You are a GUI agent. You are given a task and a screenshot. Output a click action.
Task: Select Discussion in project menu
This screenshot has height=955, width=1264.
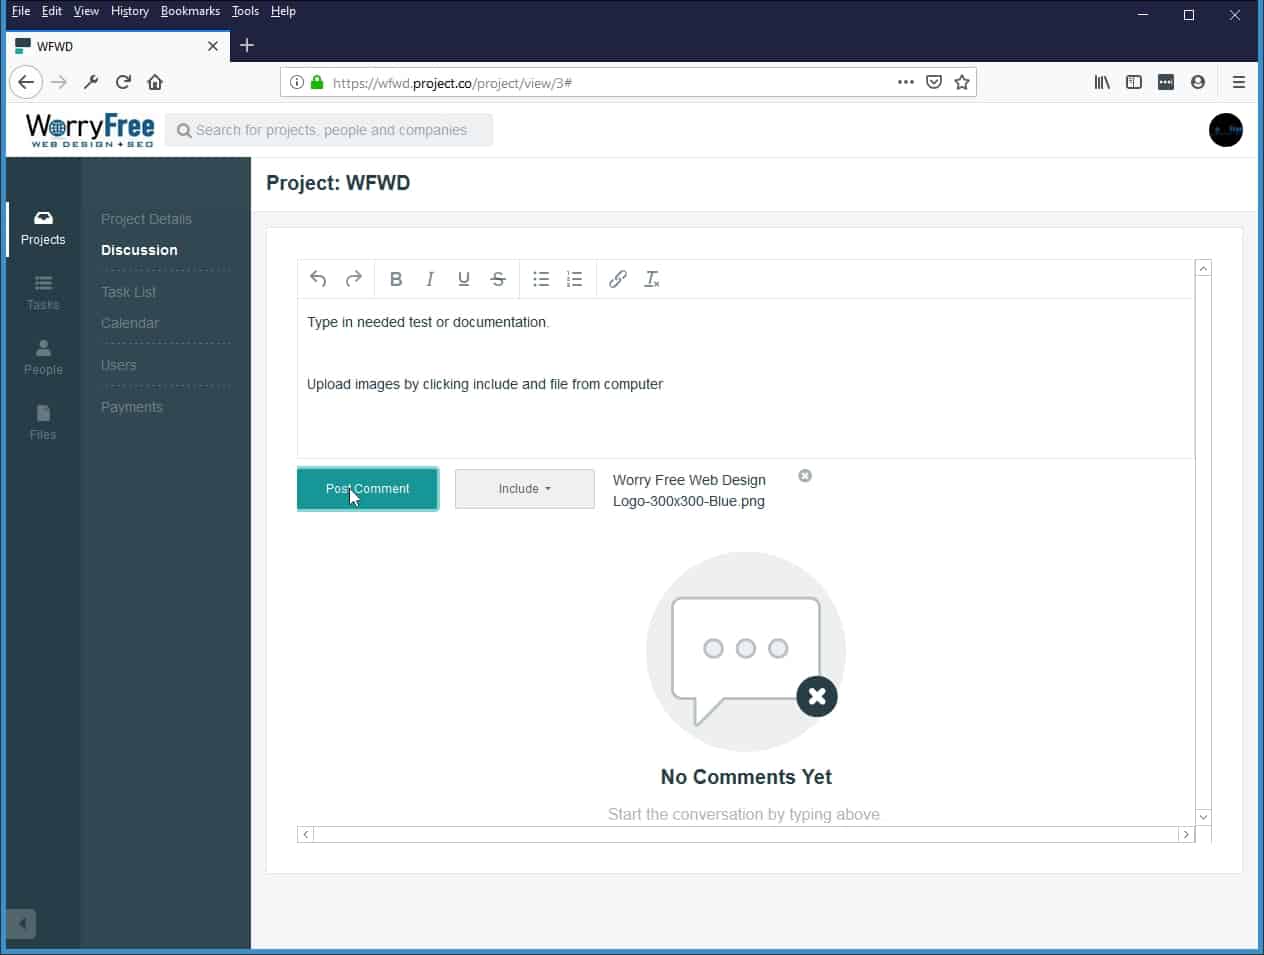pos(139,250)
